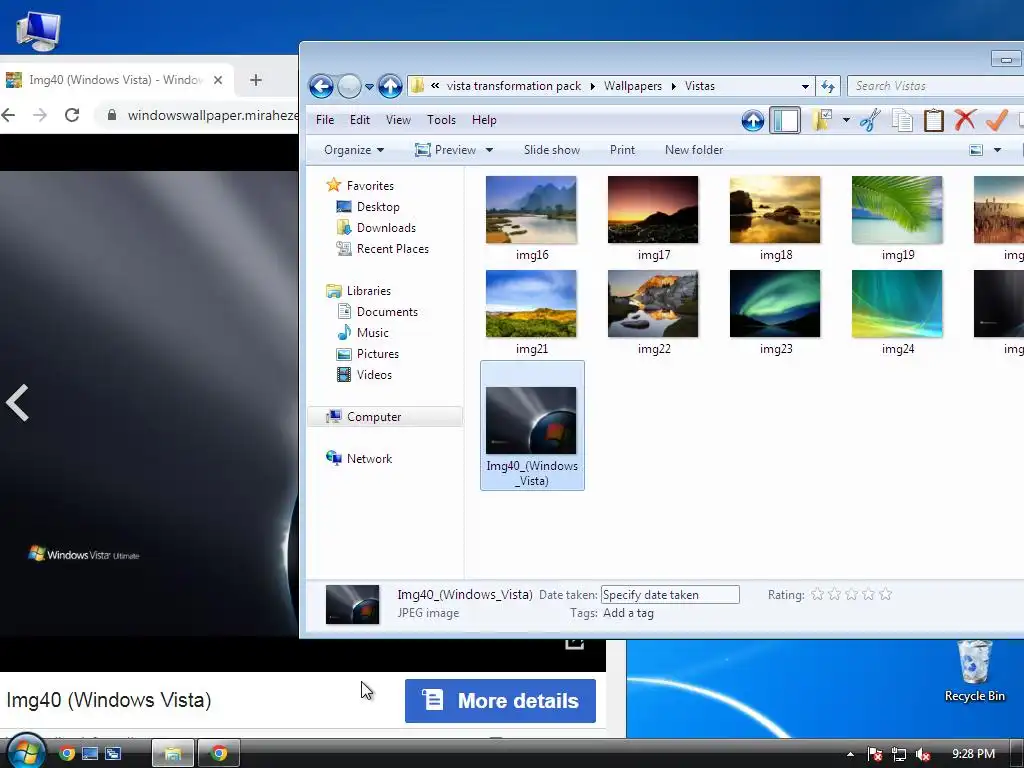
Task: Toggle the navigation pane toolbar button
Action: pos(784,121)
